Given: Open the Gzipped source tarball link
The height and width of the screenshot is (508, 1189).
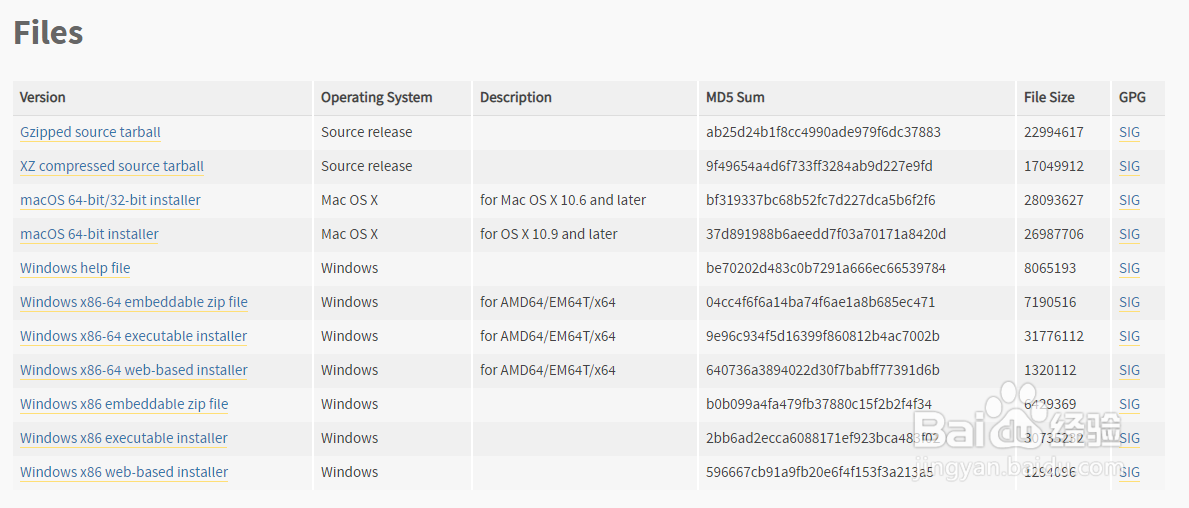Looking at the screenshot, I should click(90, 132).
